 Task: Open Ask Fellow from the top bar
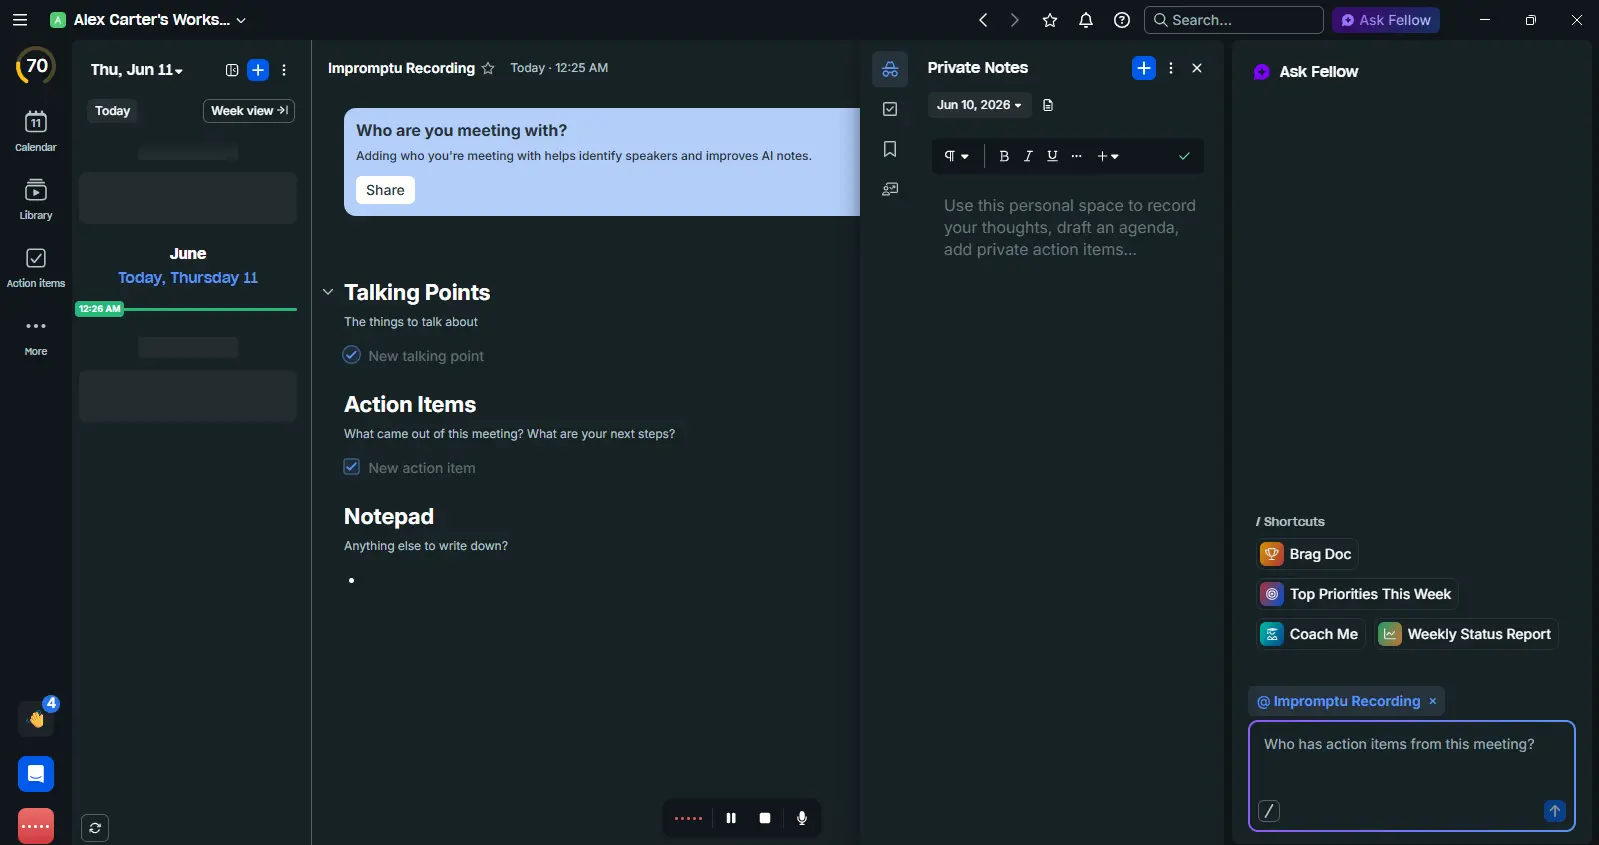coord(1386,20)
